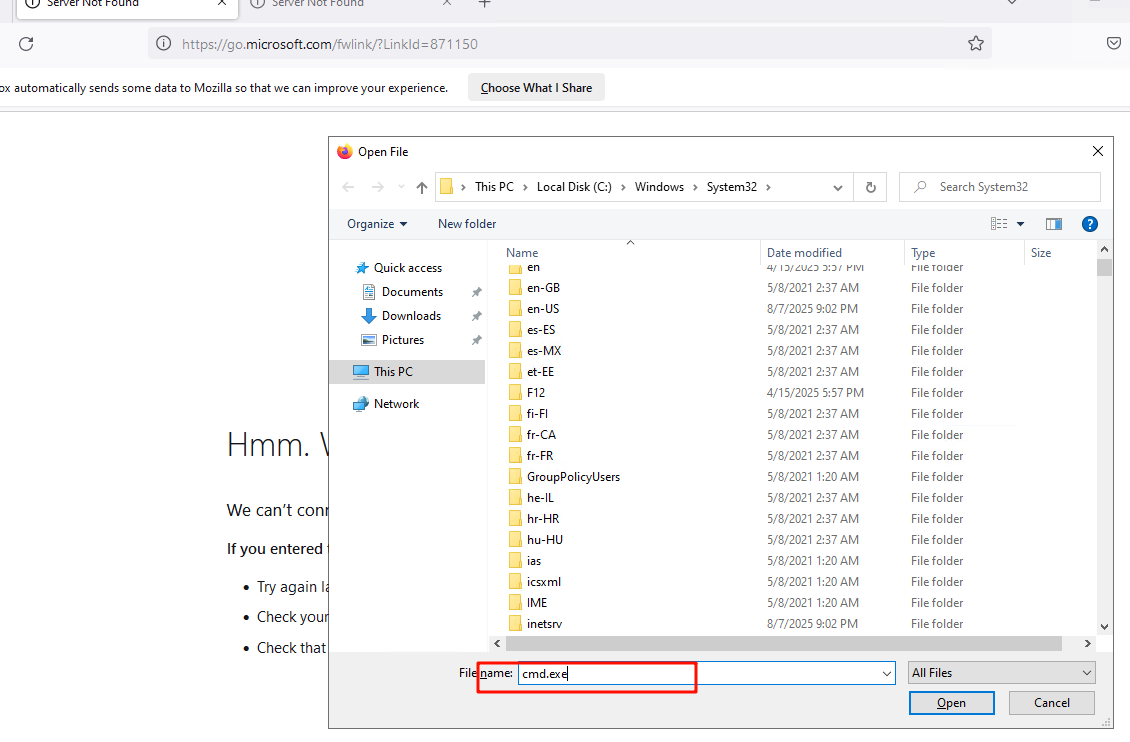Select Network in navigation pane
This screenshot has width=1130, height=742.
[396, 404]
